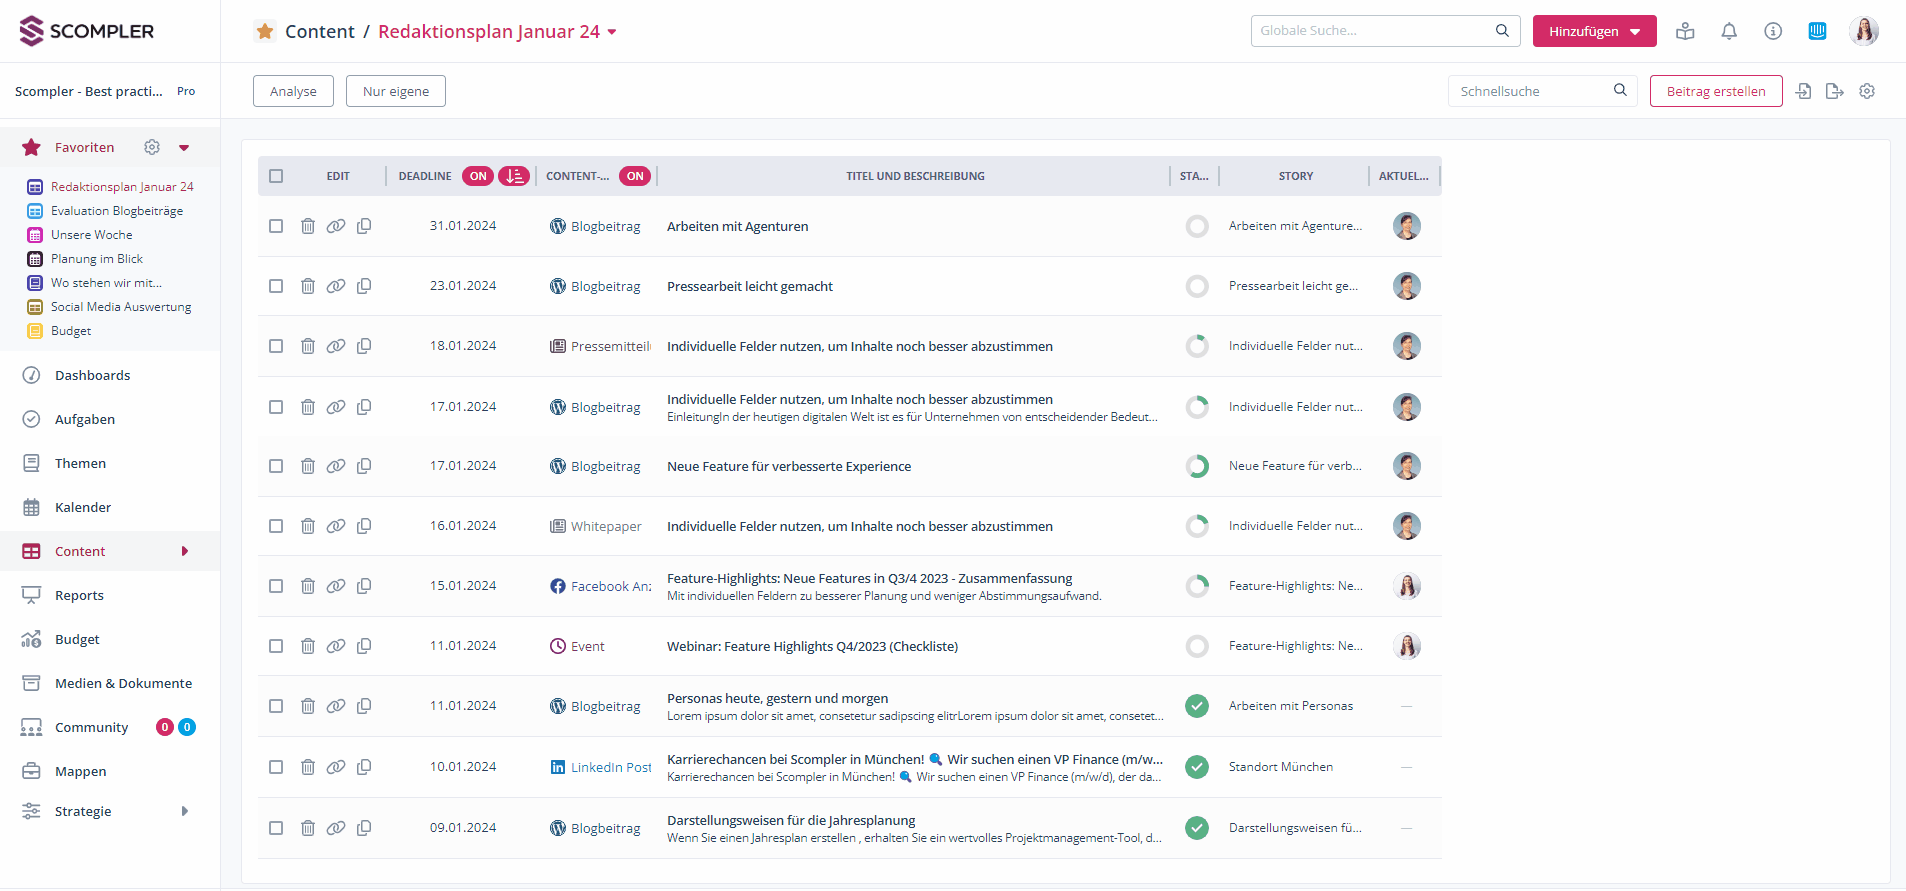This screenshot has width=1906, height=891.
Task: Delete the 'Arbeiten mit Agenturen' entry
Action: pos(308,226)
